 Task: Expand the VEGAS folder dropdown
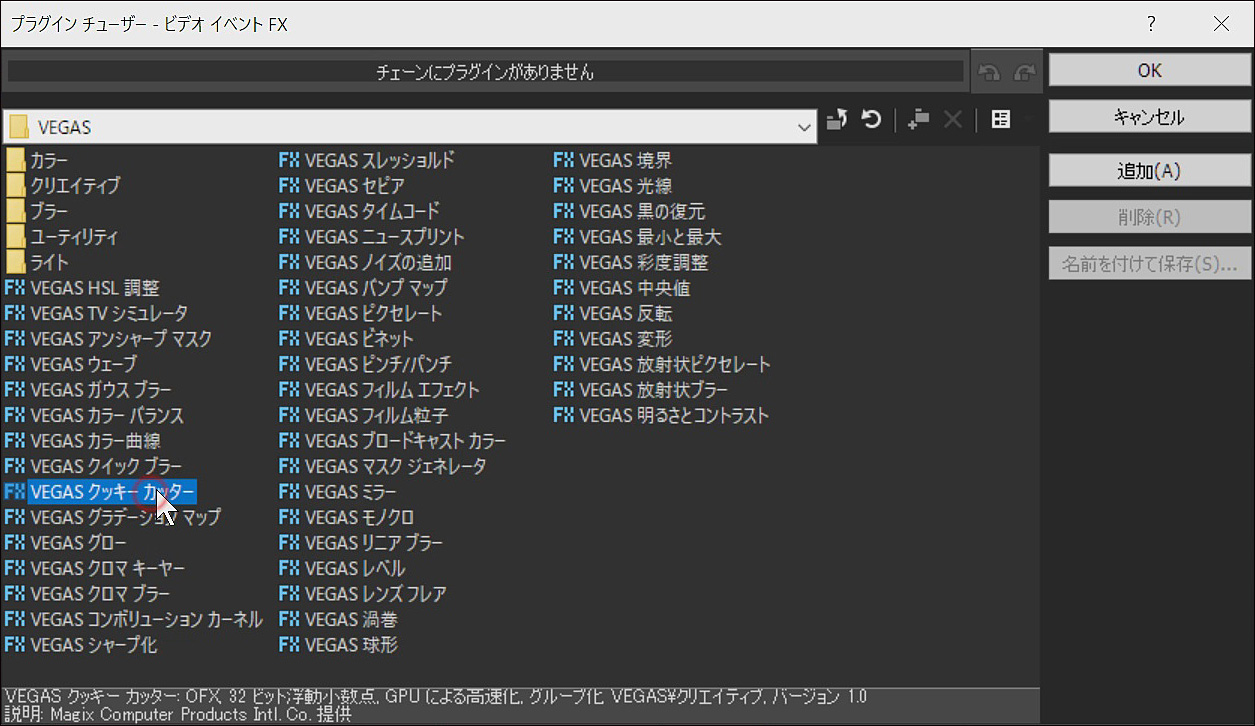(x=804, y=127)
